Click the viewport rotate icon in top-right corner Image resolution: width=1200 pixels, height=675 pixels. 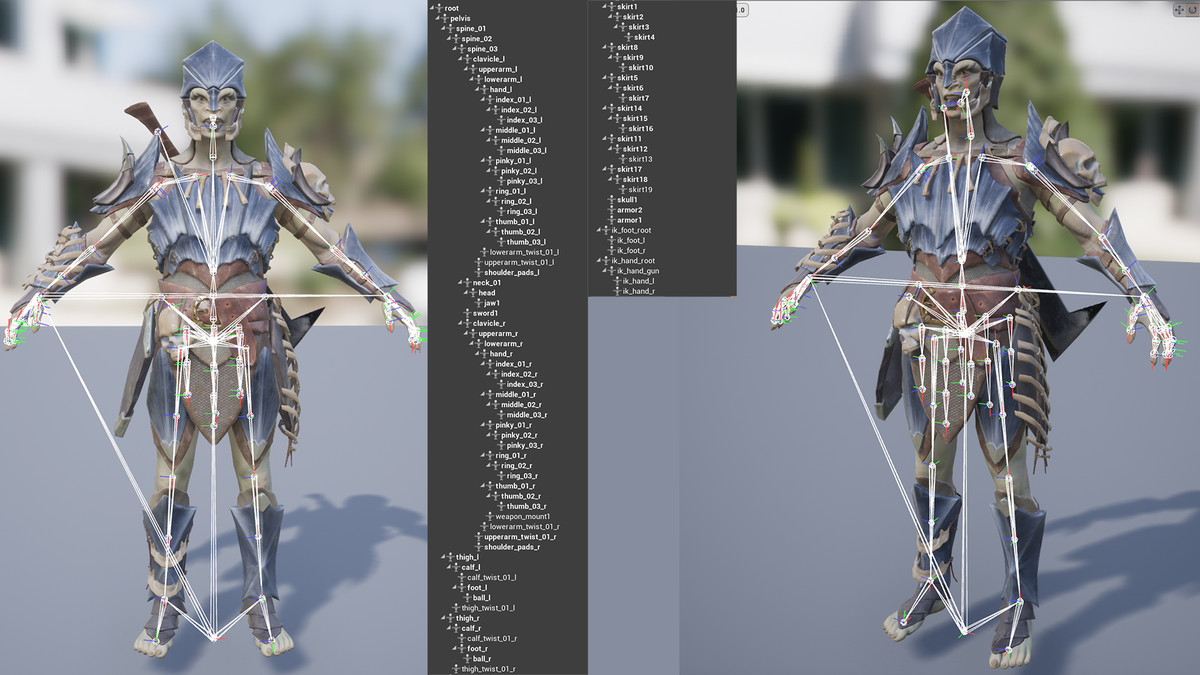[x=1190, y=9]
